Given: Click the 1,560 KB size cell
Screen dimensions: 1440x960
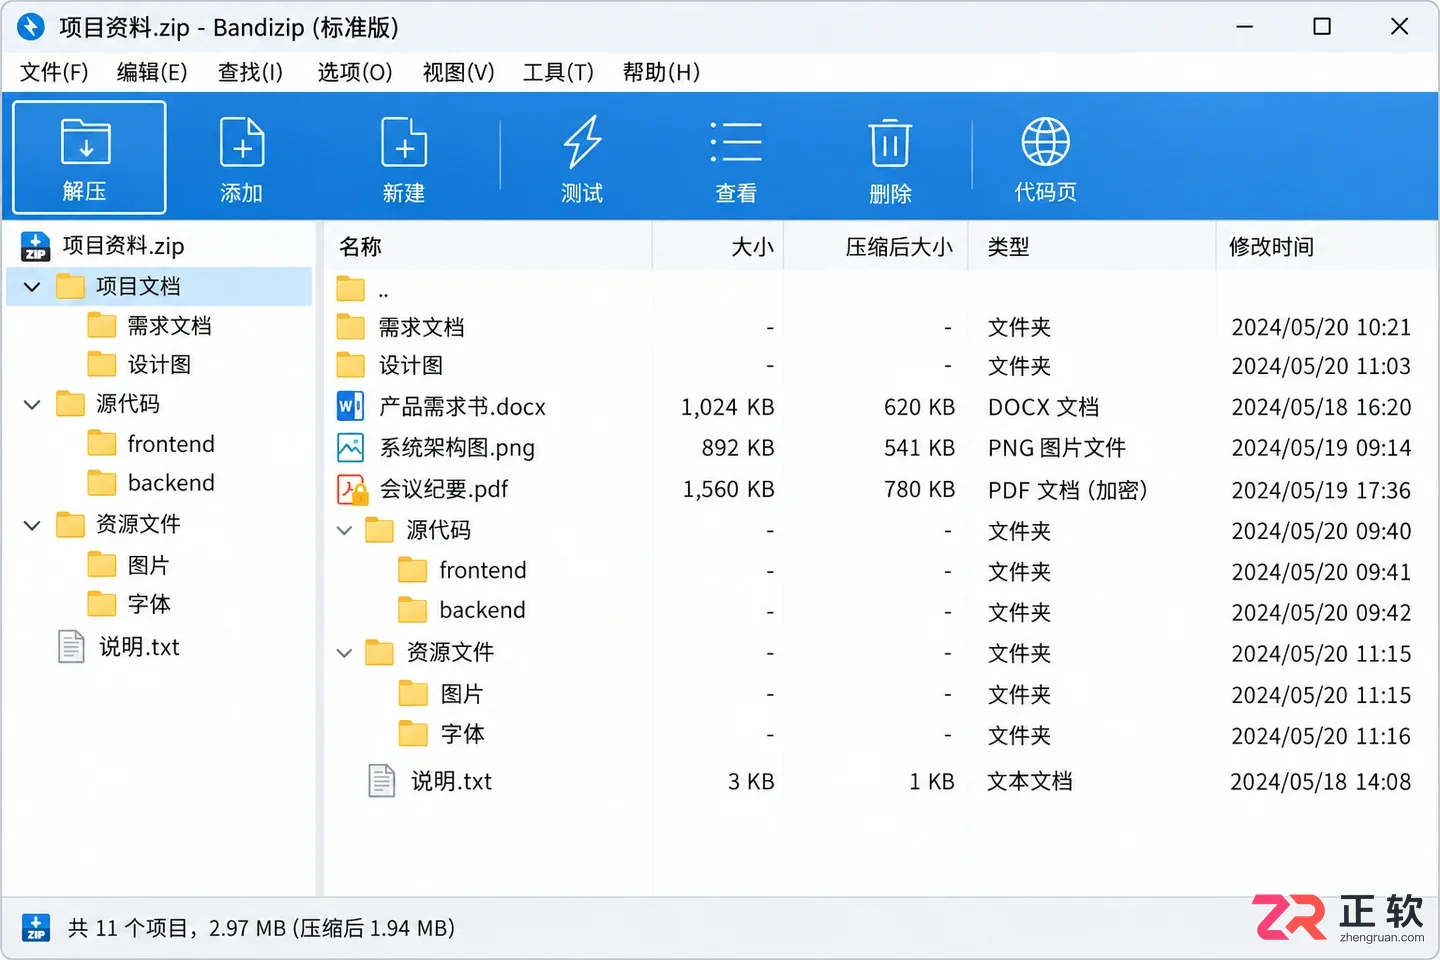Looking at the screenshot, I should coord(728,489).
